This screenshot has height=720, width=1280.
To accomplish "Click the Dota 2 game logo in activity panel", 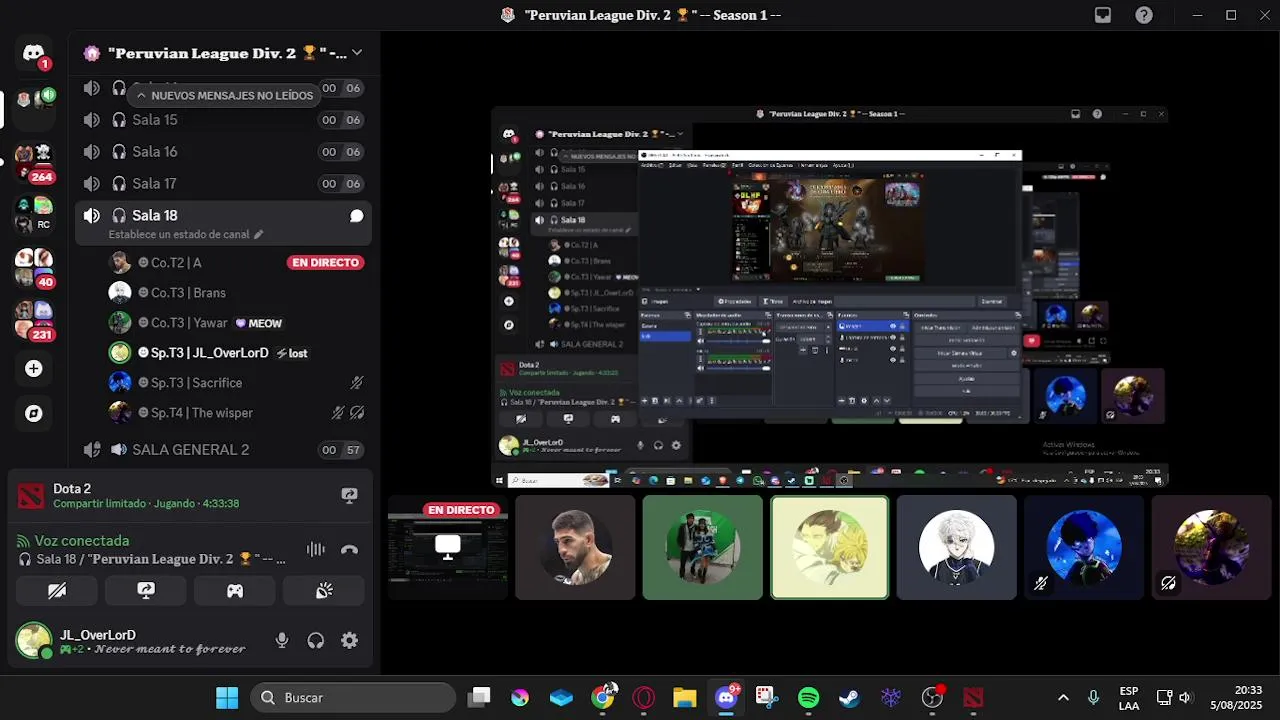I will pos(31,495).
